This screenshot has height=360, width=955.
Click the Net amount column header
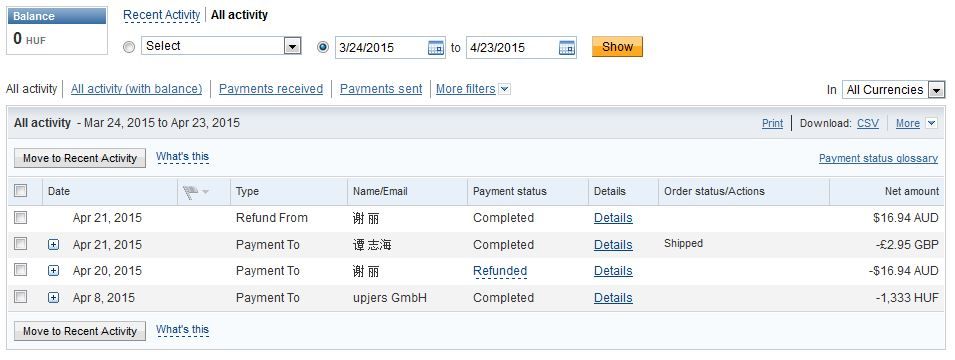[x=912, y=191]
